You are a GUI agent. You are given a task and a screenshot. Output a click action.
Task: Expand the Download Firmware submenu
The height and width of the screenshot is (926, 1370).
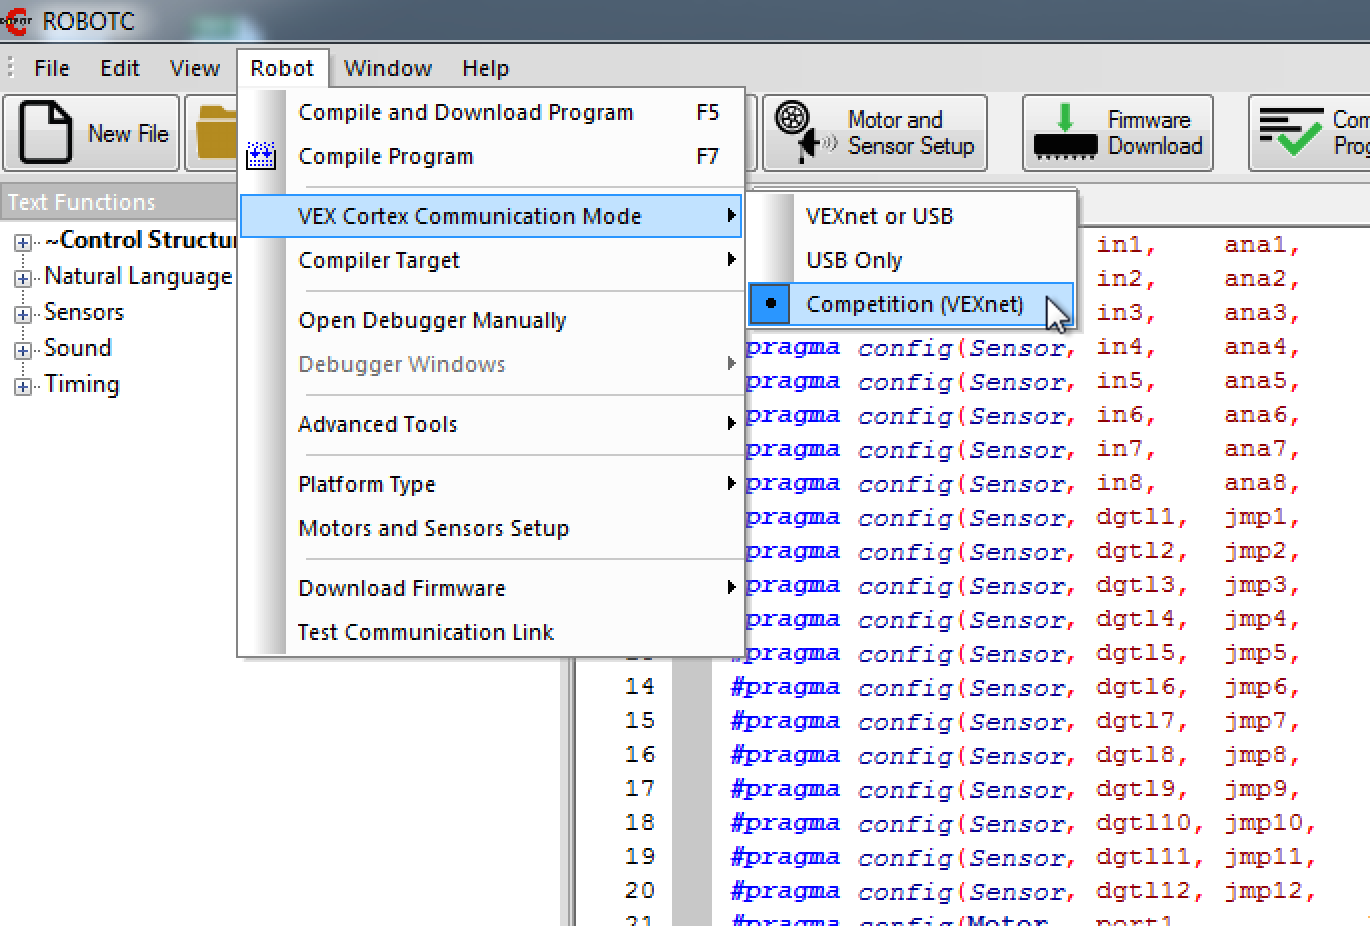pyautogui.click(x=490, y=588)
